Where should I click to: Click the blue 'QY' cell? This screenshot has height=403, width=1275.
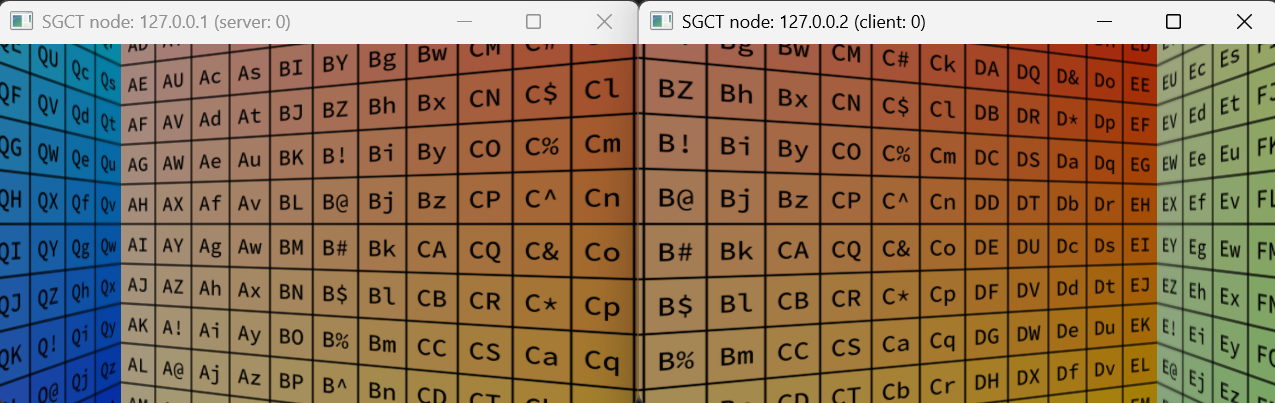48,247
